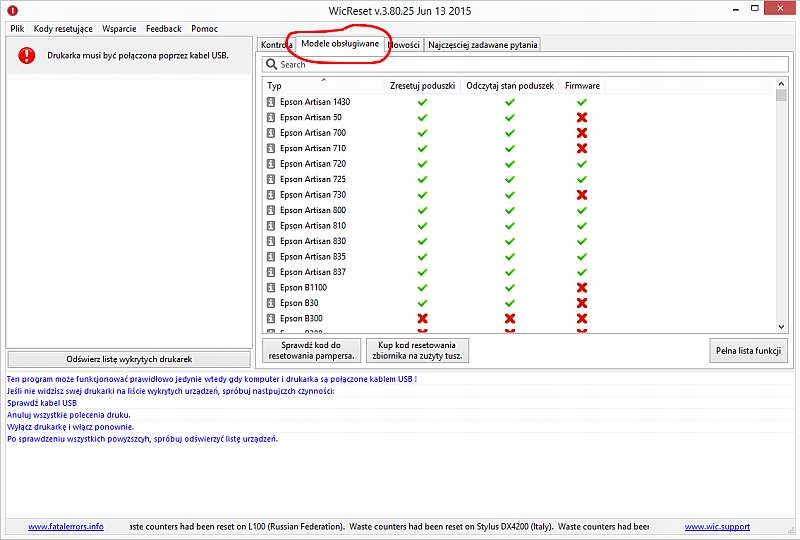Image resolution: width=800 pixels, height=540 pixels.
Task: Click the Odśwież listę wykrytych drukarek button
Action: click(129, 358)
